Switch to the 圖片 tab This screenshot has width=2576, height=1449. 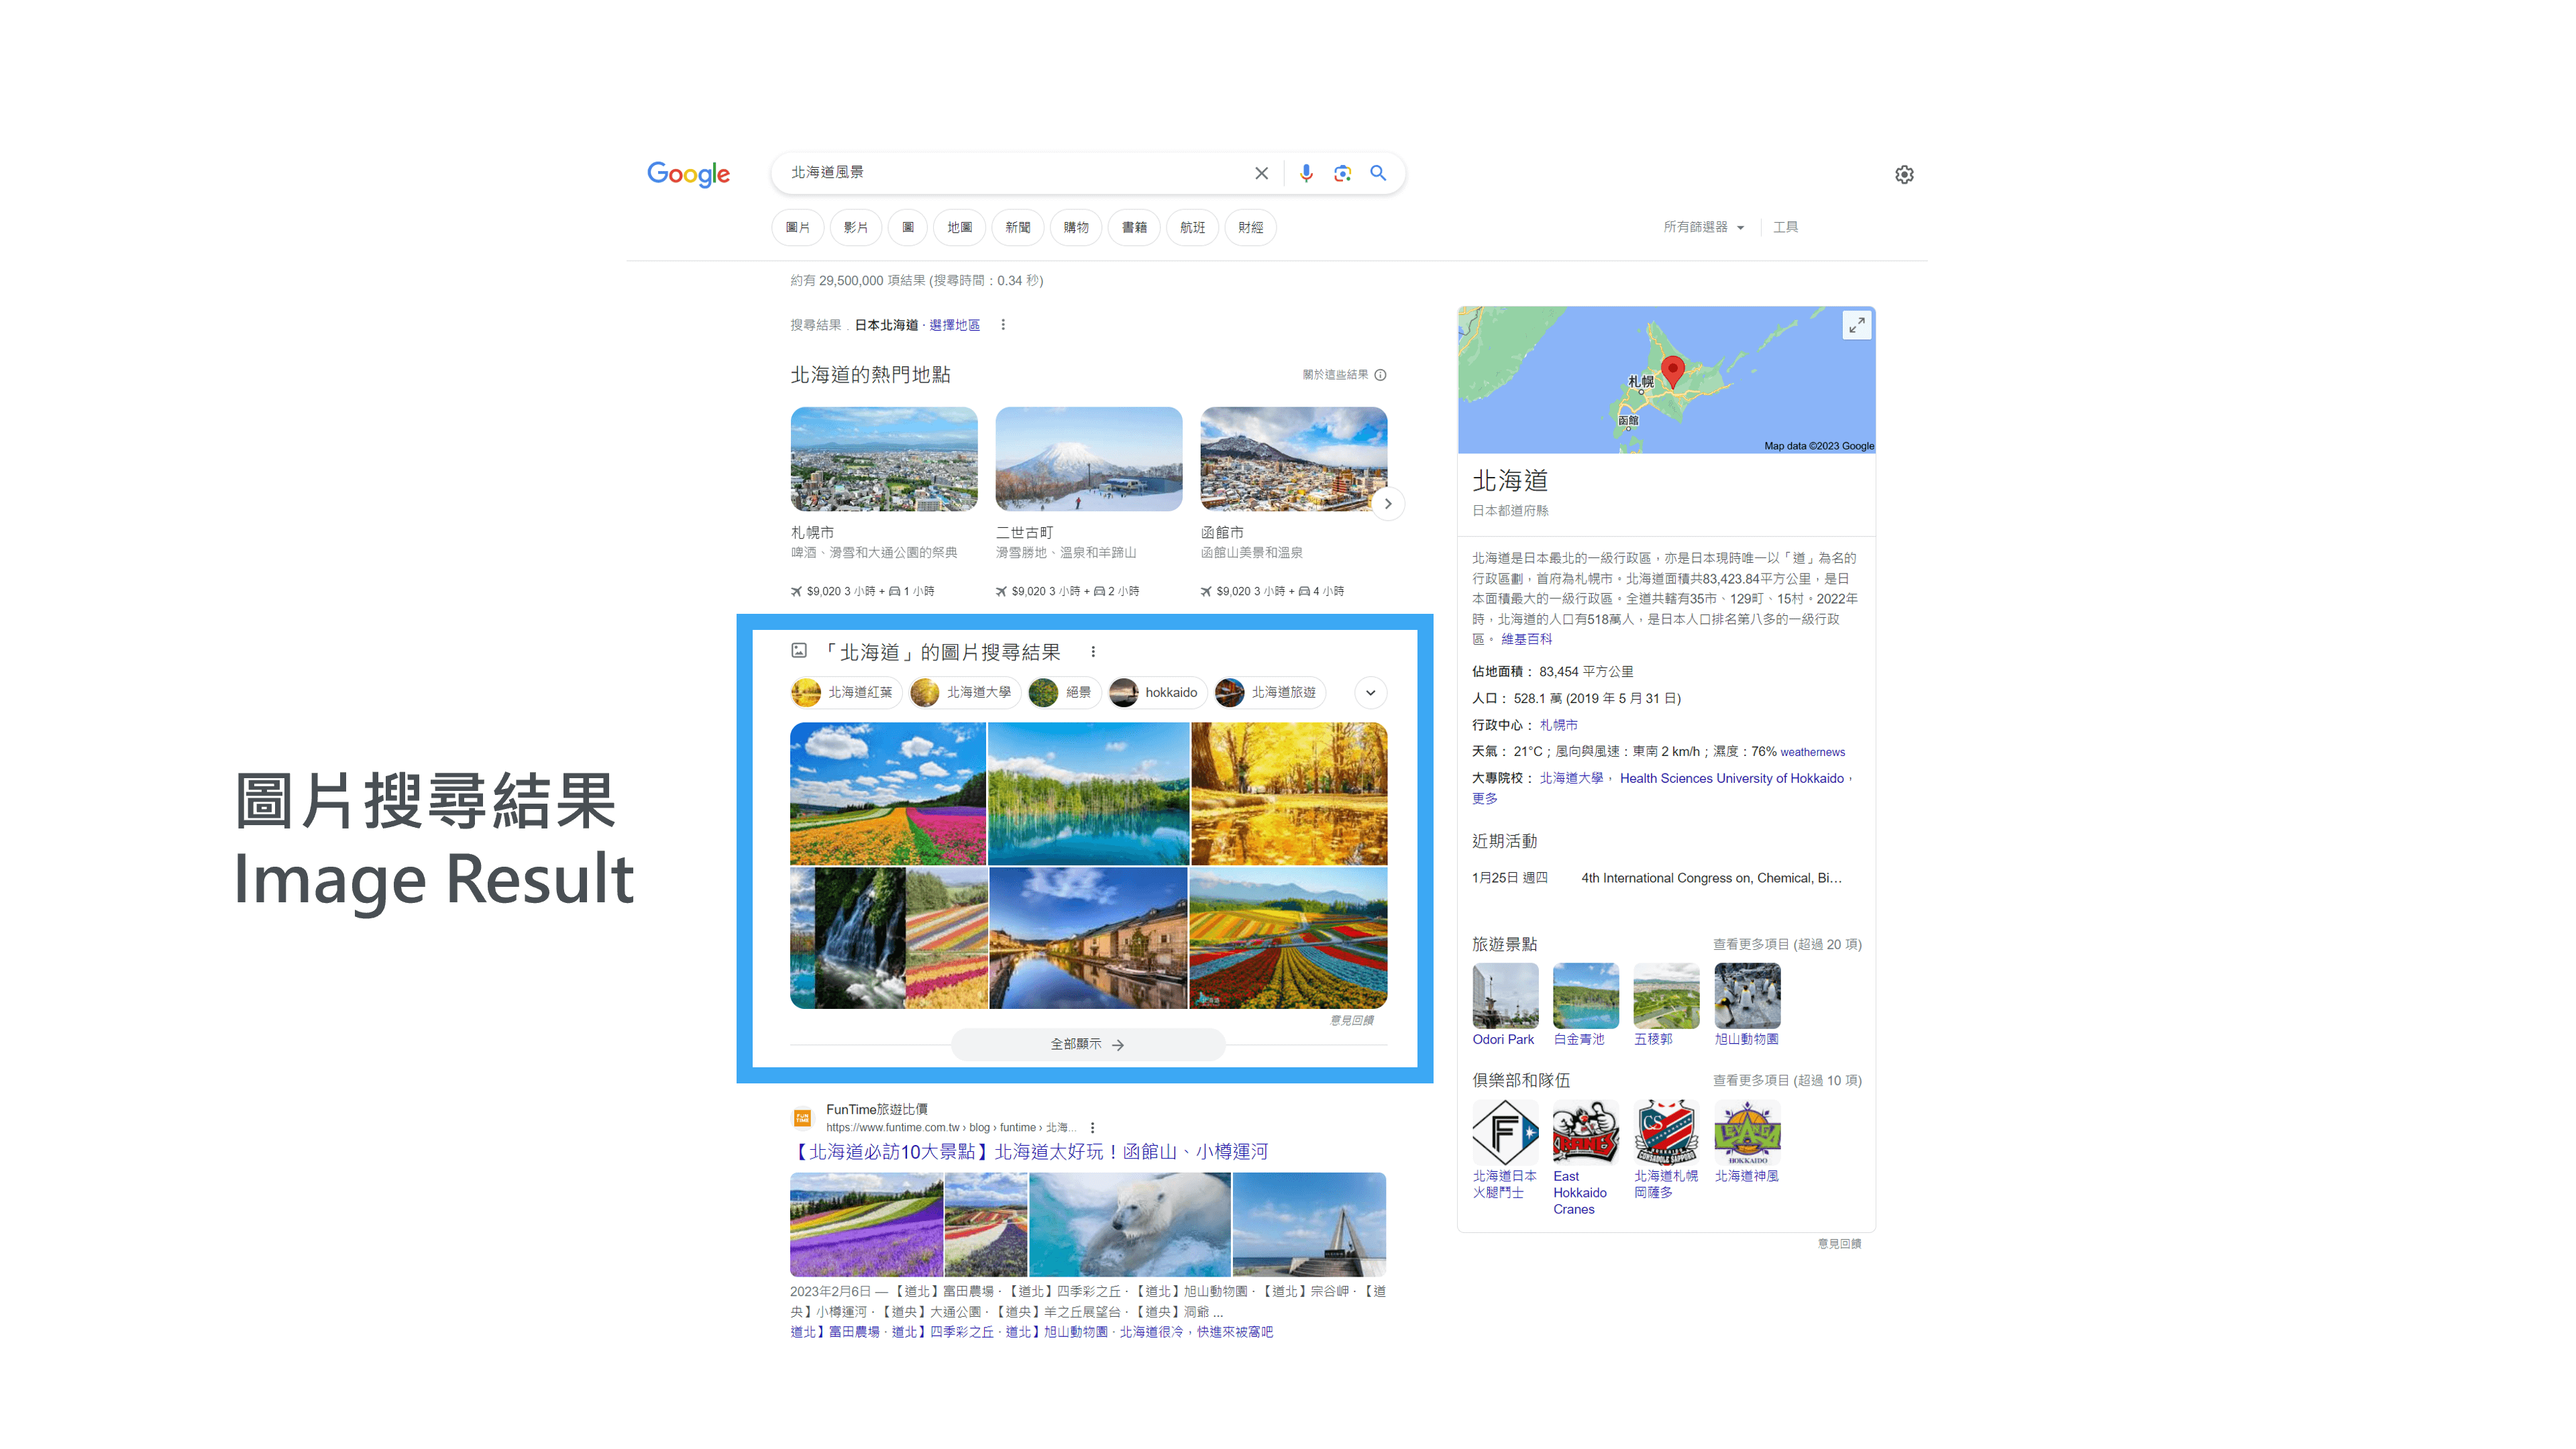click(x=797, y=227)
